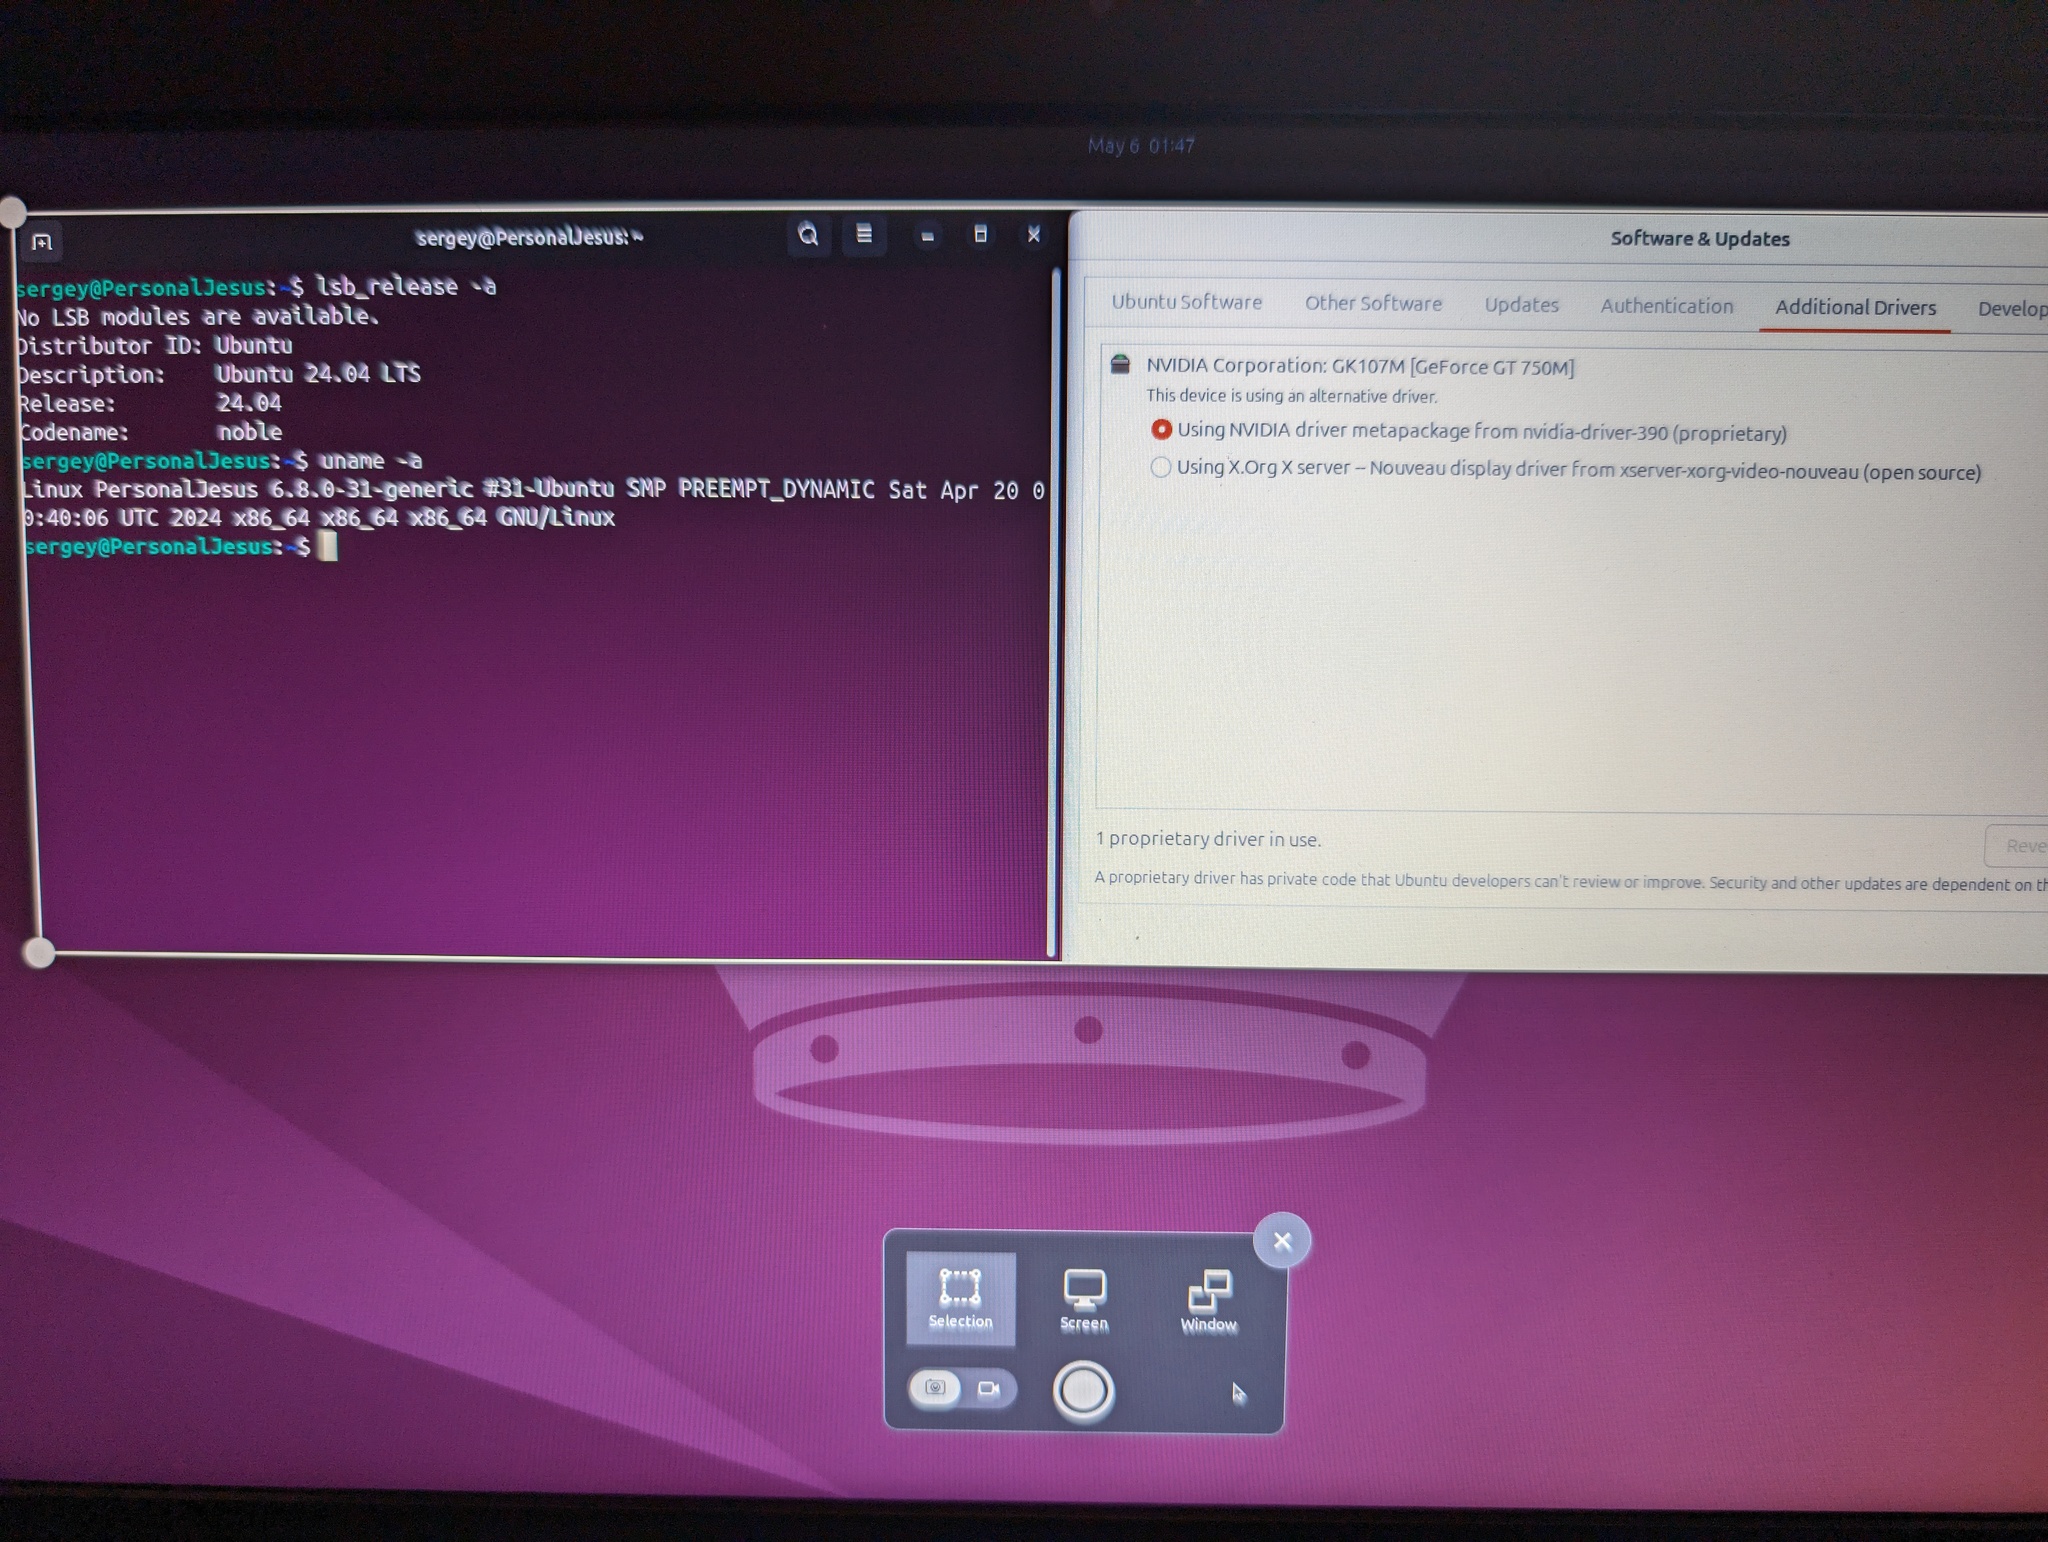Choose the Screen capture mode
This screenshot has width=2048, height=1542.
tap(1084, 1300)
